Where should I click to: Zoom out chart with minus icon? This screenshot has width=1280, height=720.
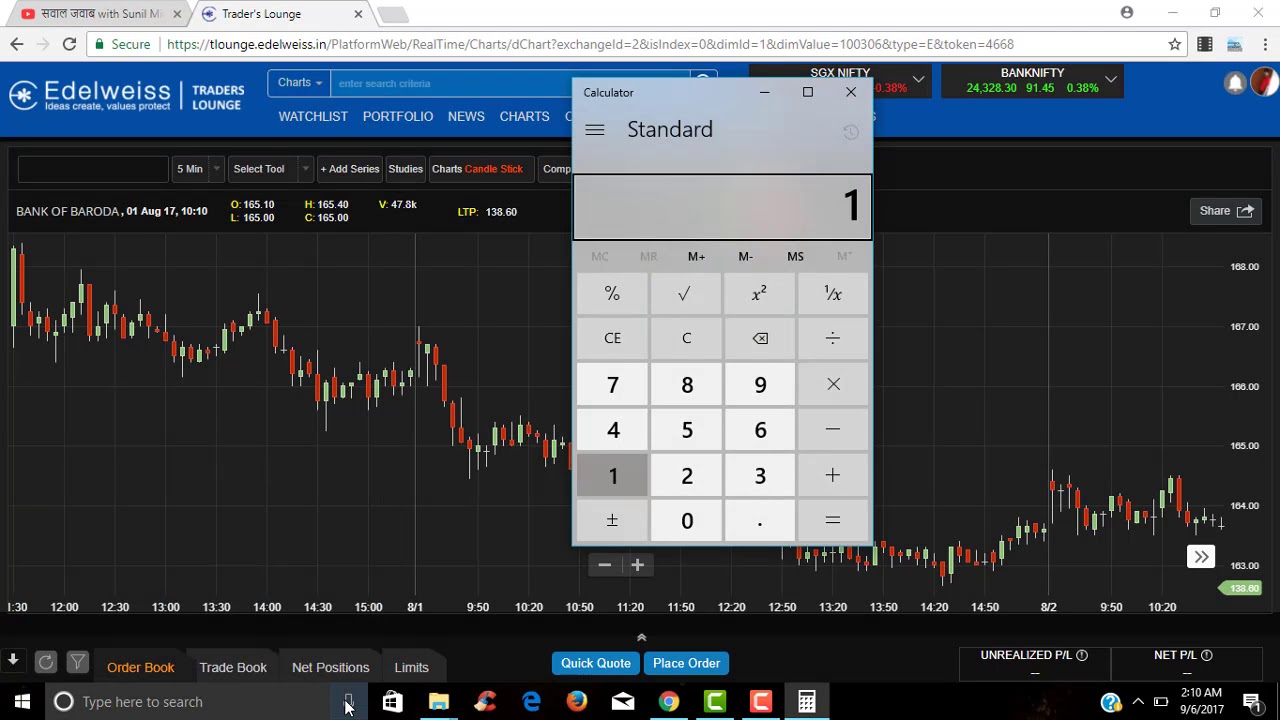point(604,565)
